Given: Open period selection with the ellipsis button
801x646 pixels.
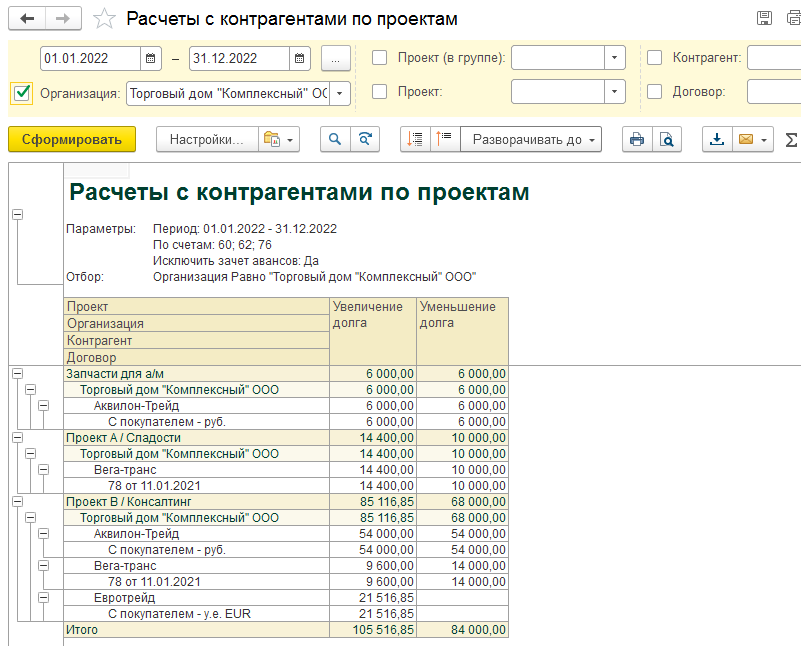Looking at the screenshot, I should (x=336, y=58).
